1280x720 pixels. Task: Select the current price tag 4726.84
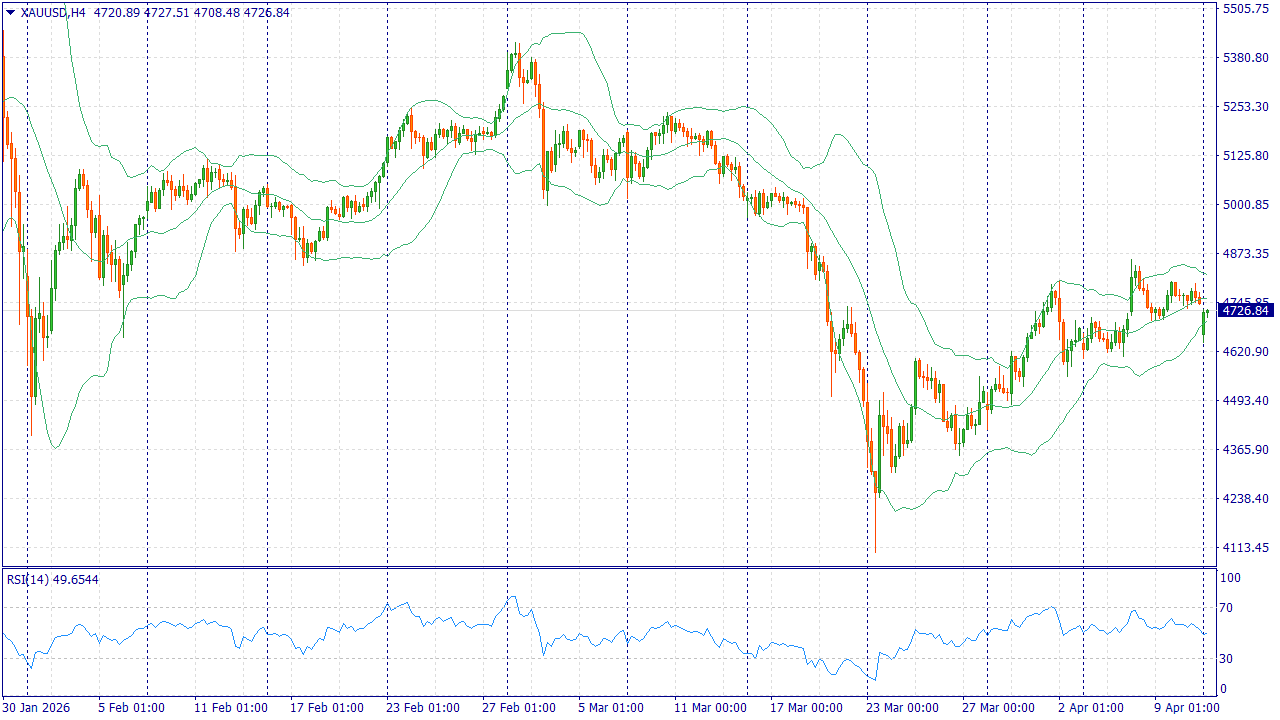[x=1246, y=311]
